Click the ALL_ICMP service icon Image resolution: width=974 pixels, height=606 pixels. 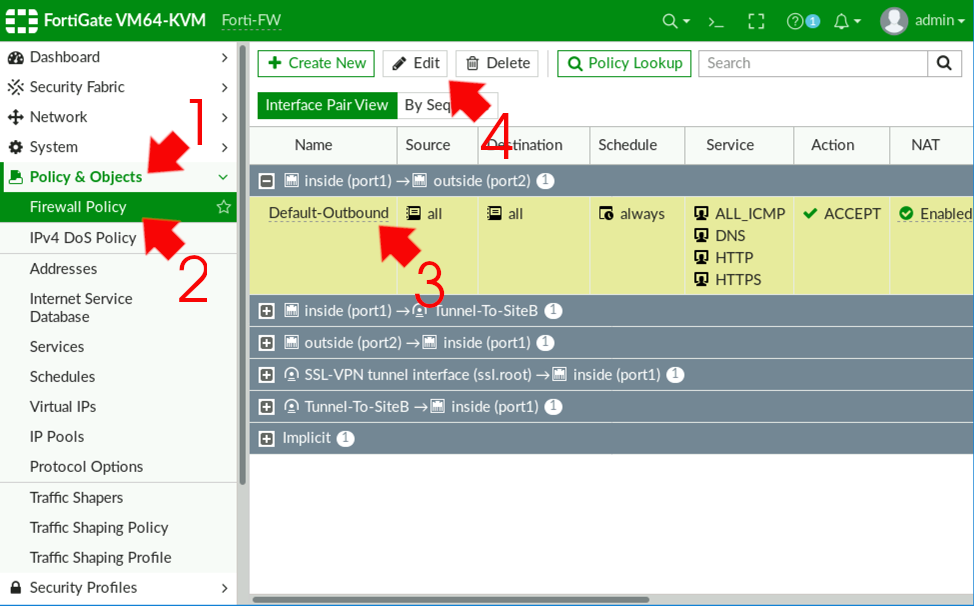pyautogui.click(x=701, y=214)
